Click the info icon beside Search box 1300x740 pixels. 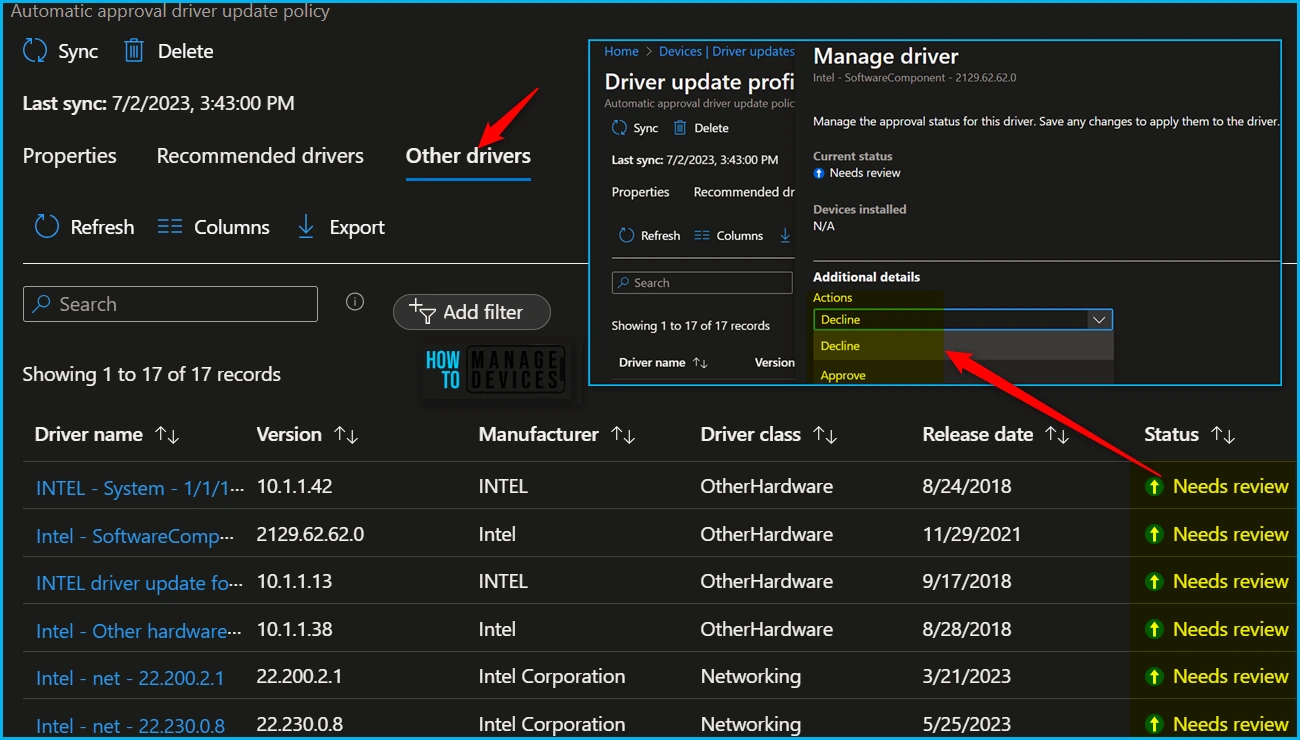point(354,302)
